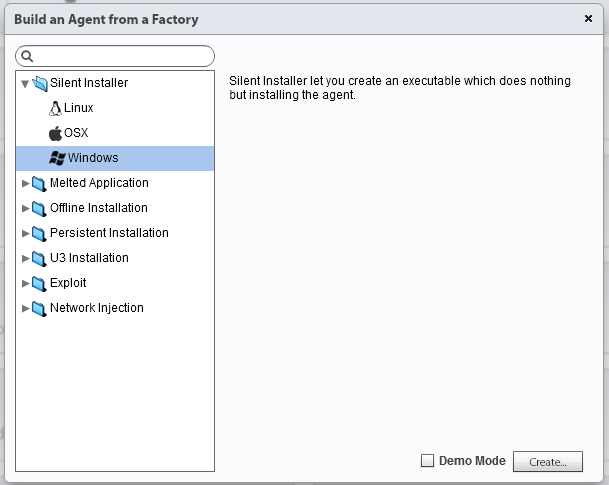Screen dimensions: 609x485
Task: Expand the Persistent Installation node
Action: coord(26,233)
